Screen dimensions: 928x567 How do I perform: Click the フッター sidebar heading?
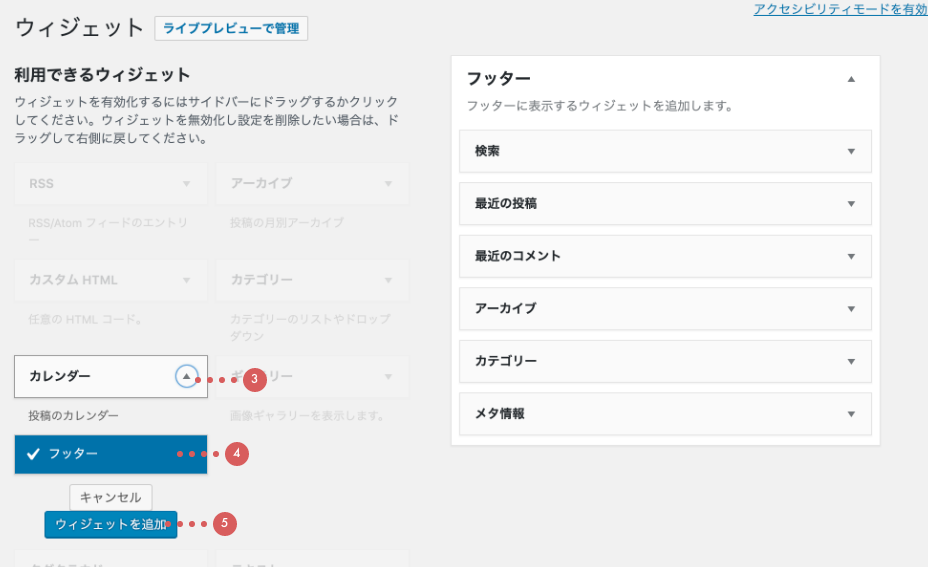tap(499, 79)
